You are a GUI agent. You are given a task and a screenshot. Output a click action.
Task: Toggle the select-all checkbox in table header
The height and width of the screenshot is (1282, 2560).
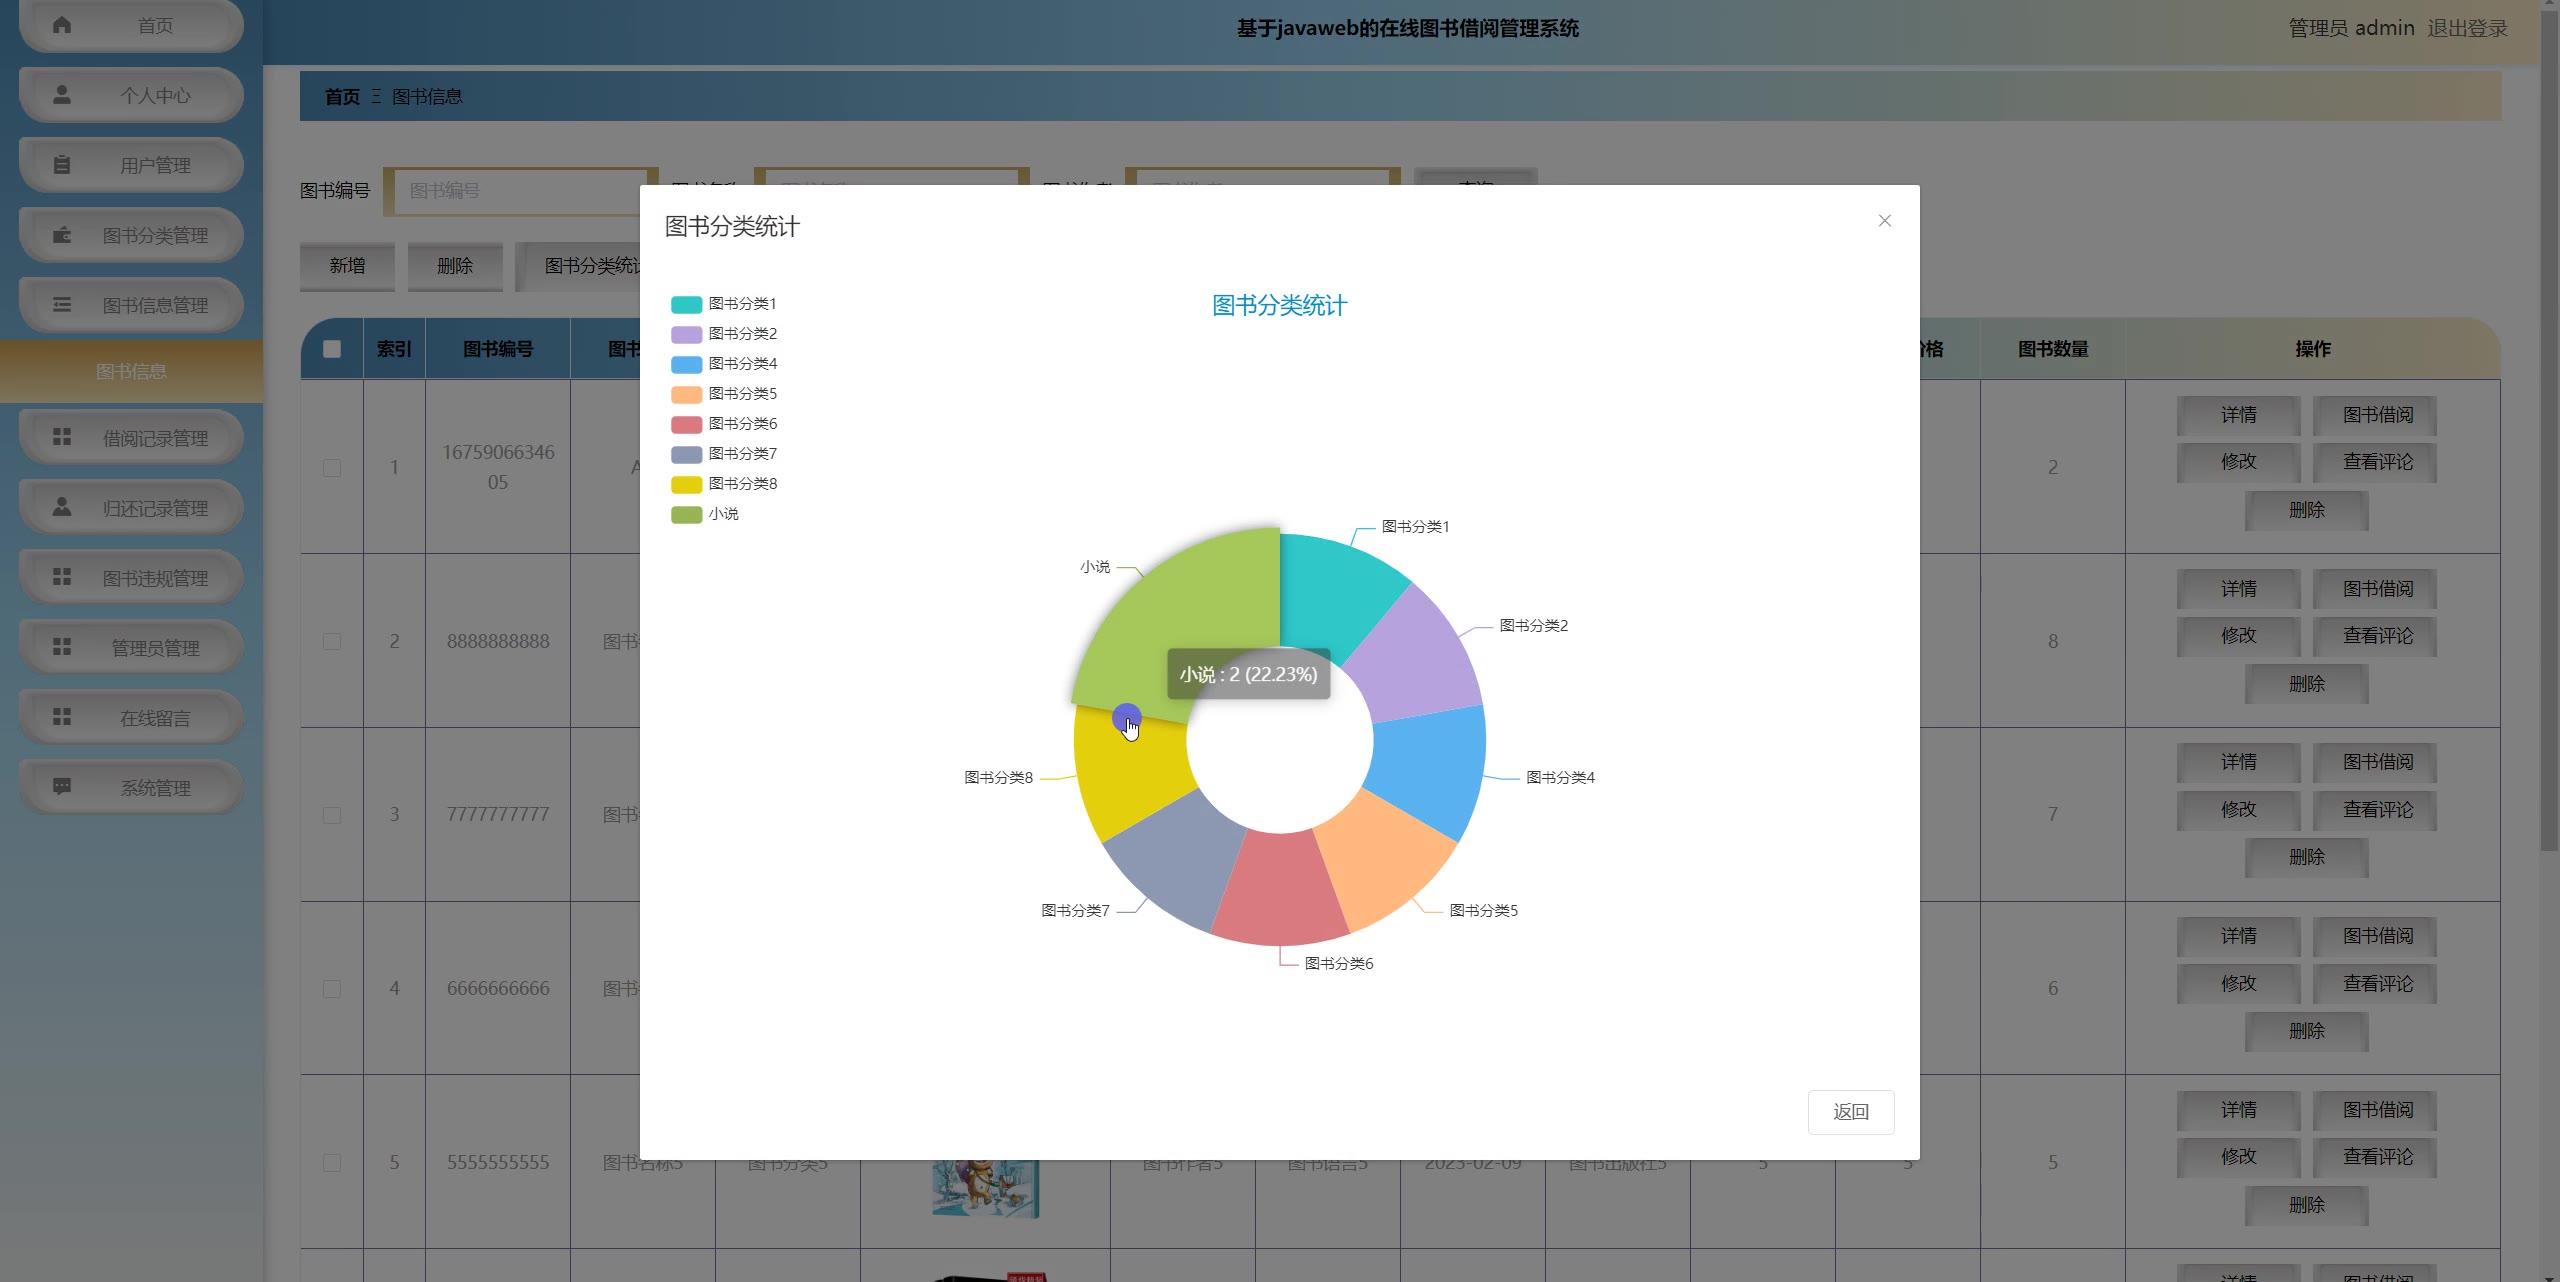[332, 349]
